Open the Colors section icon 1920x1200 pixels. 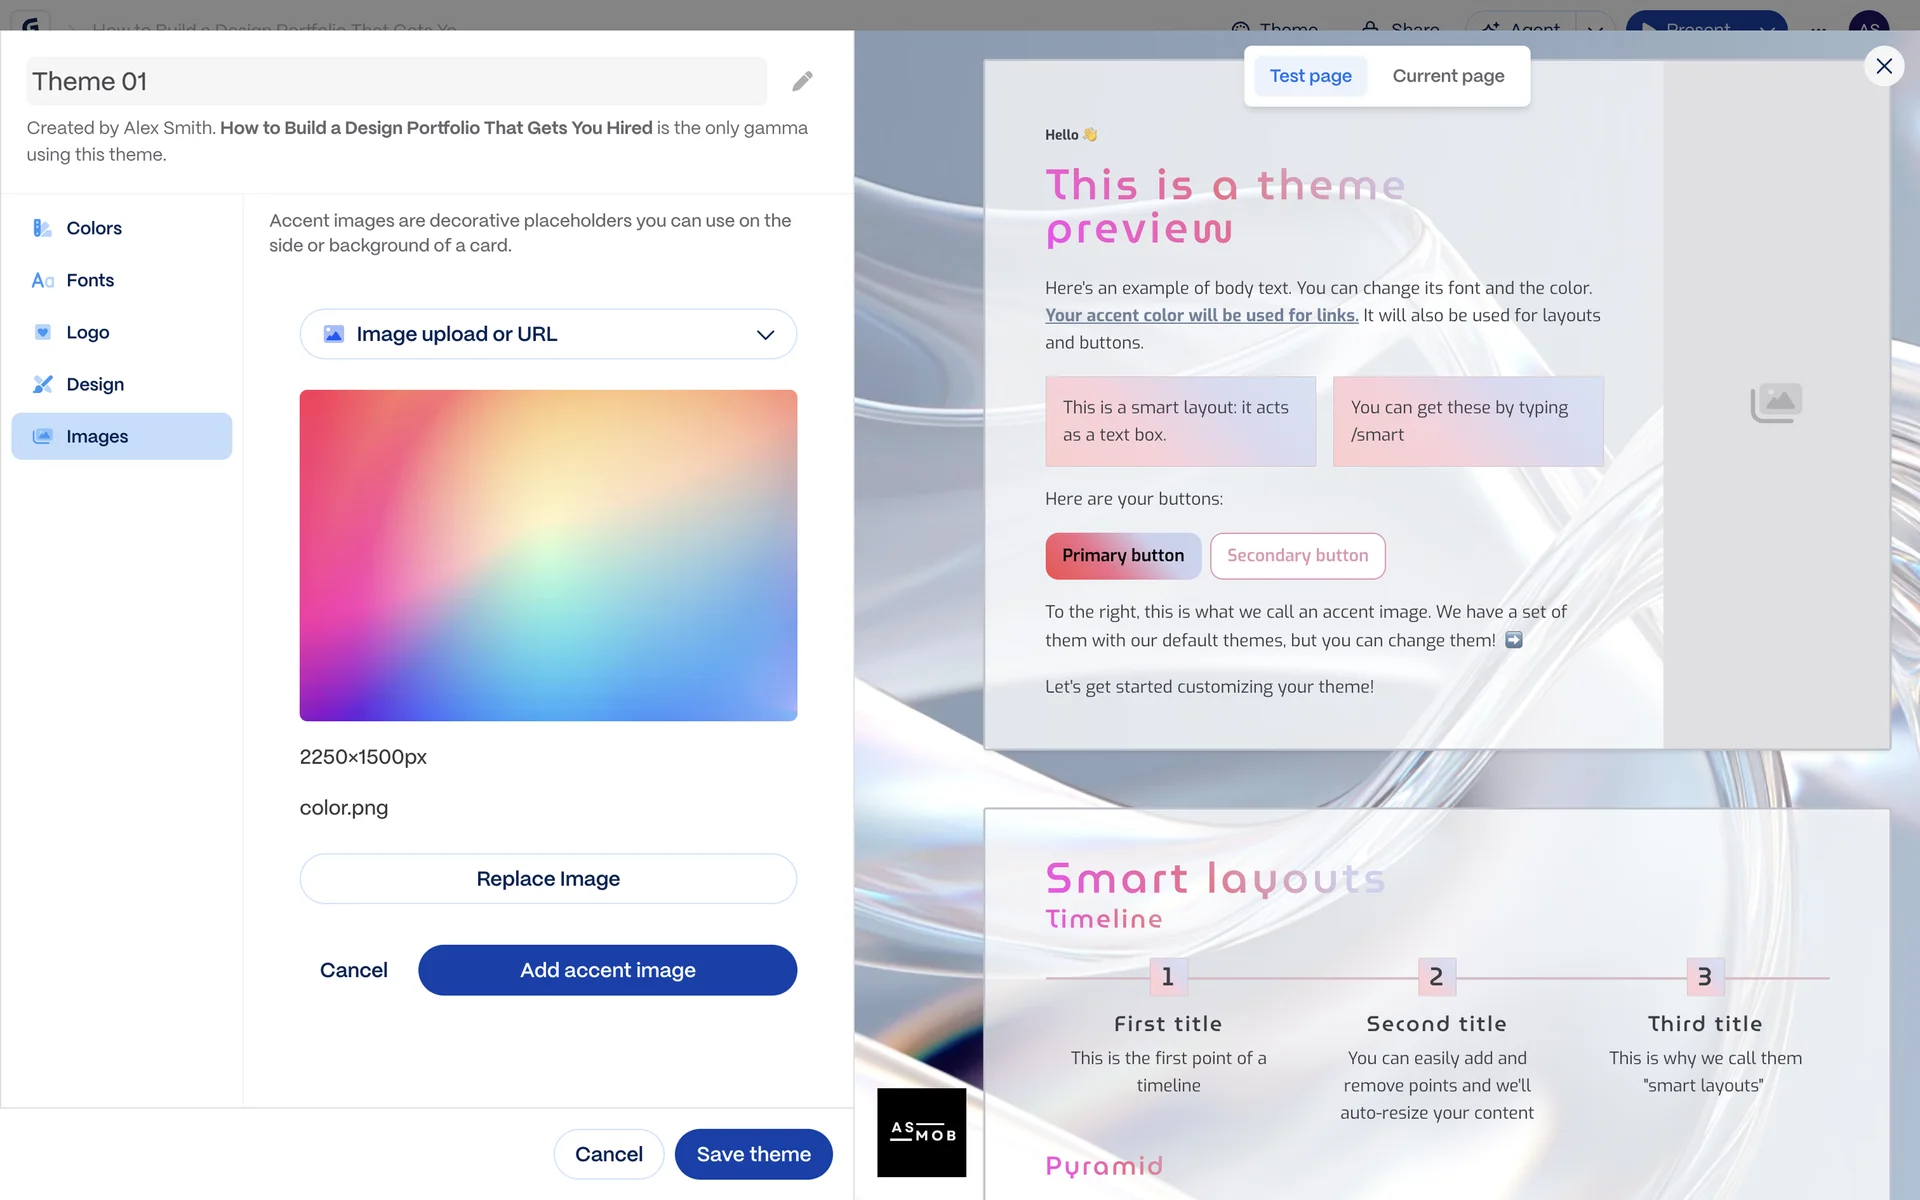(42, 228)
